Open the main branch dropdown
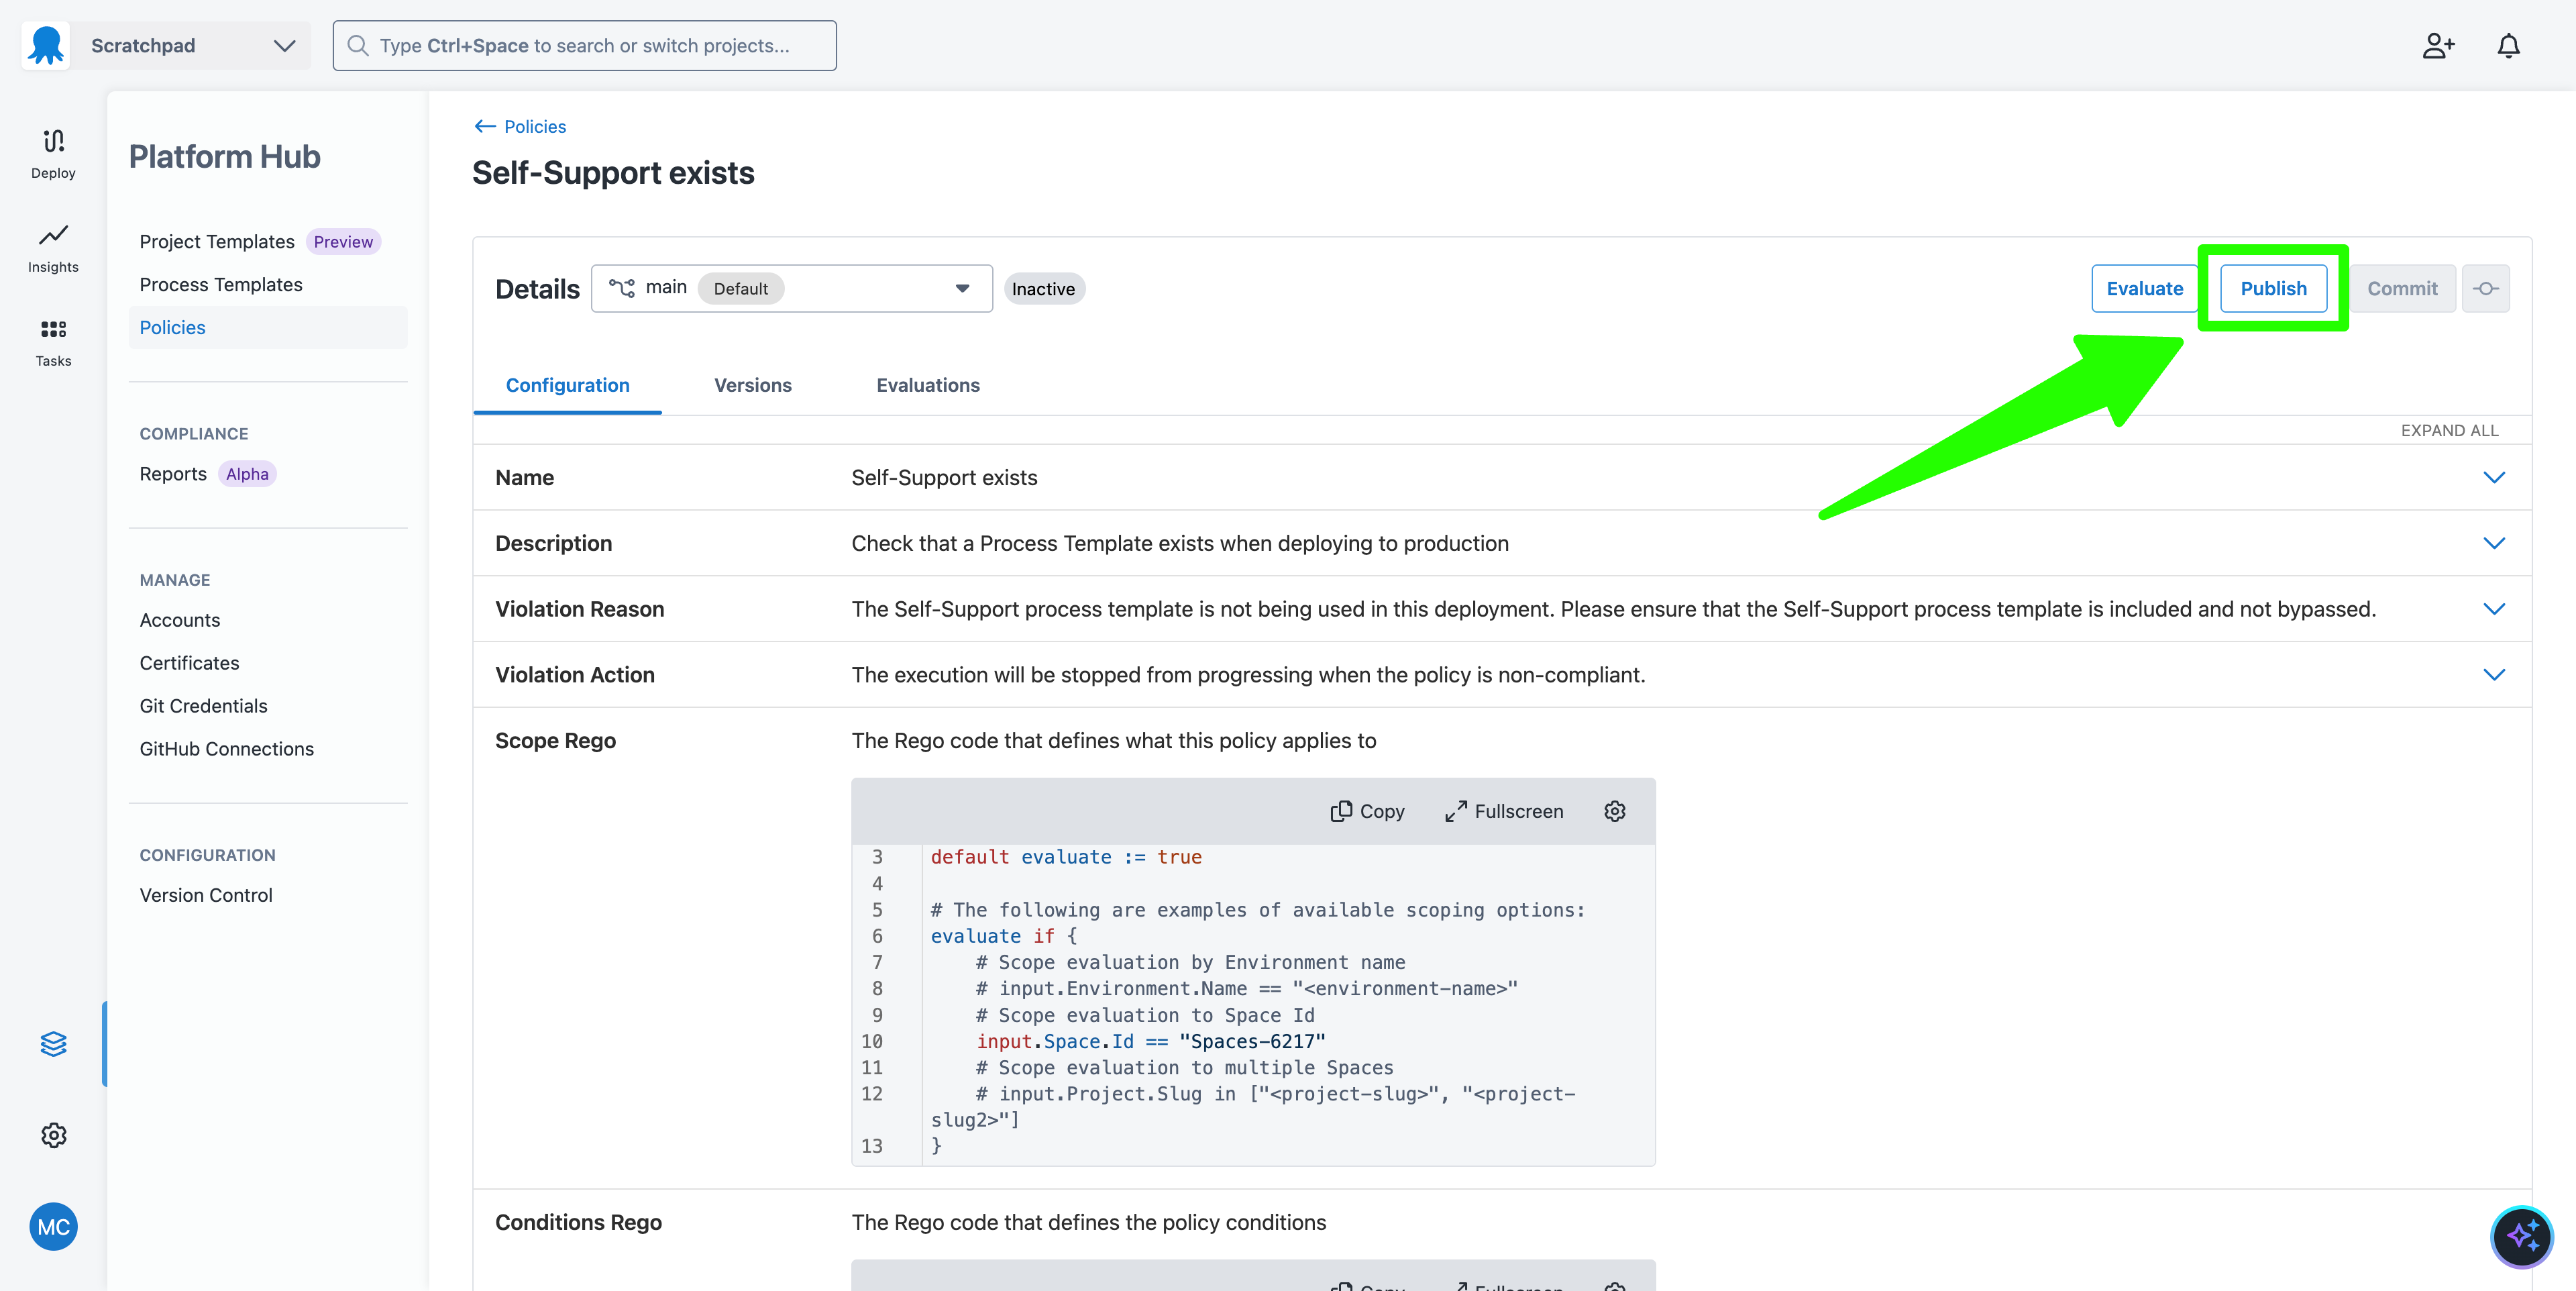Viewport: 2576px width, 1291px height. pyautogui.click(x=791, y=288)
